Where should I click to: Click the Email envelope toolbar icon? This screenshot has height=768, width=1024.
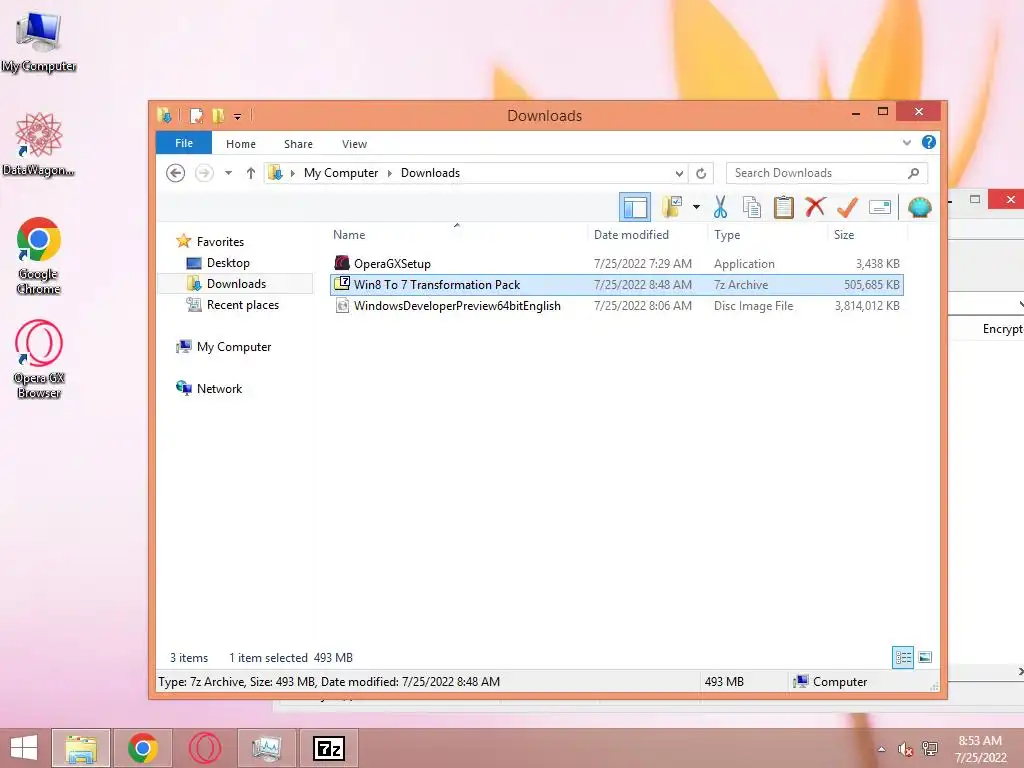(x=880, y=208)
